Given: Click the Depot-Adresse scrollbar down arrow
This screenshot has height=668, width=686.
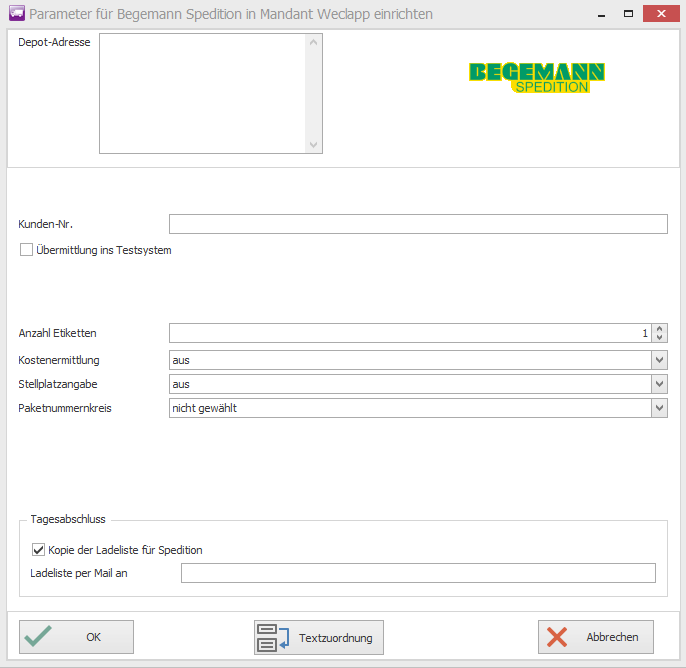Looking at the screenshot, I should (x=313, y=145).
